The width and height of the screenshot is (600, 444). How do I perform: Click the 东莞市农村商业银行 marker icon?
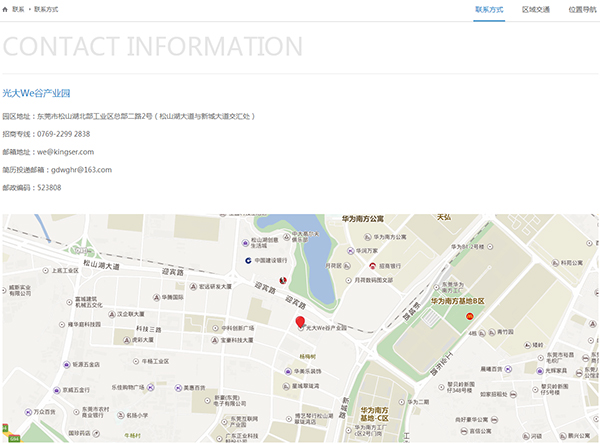pos(76,412)
